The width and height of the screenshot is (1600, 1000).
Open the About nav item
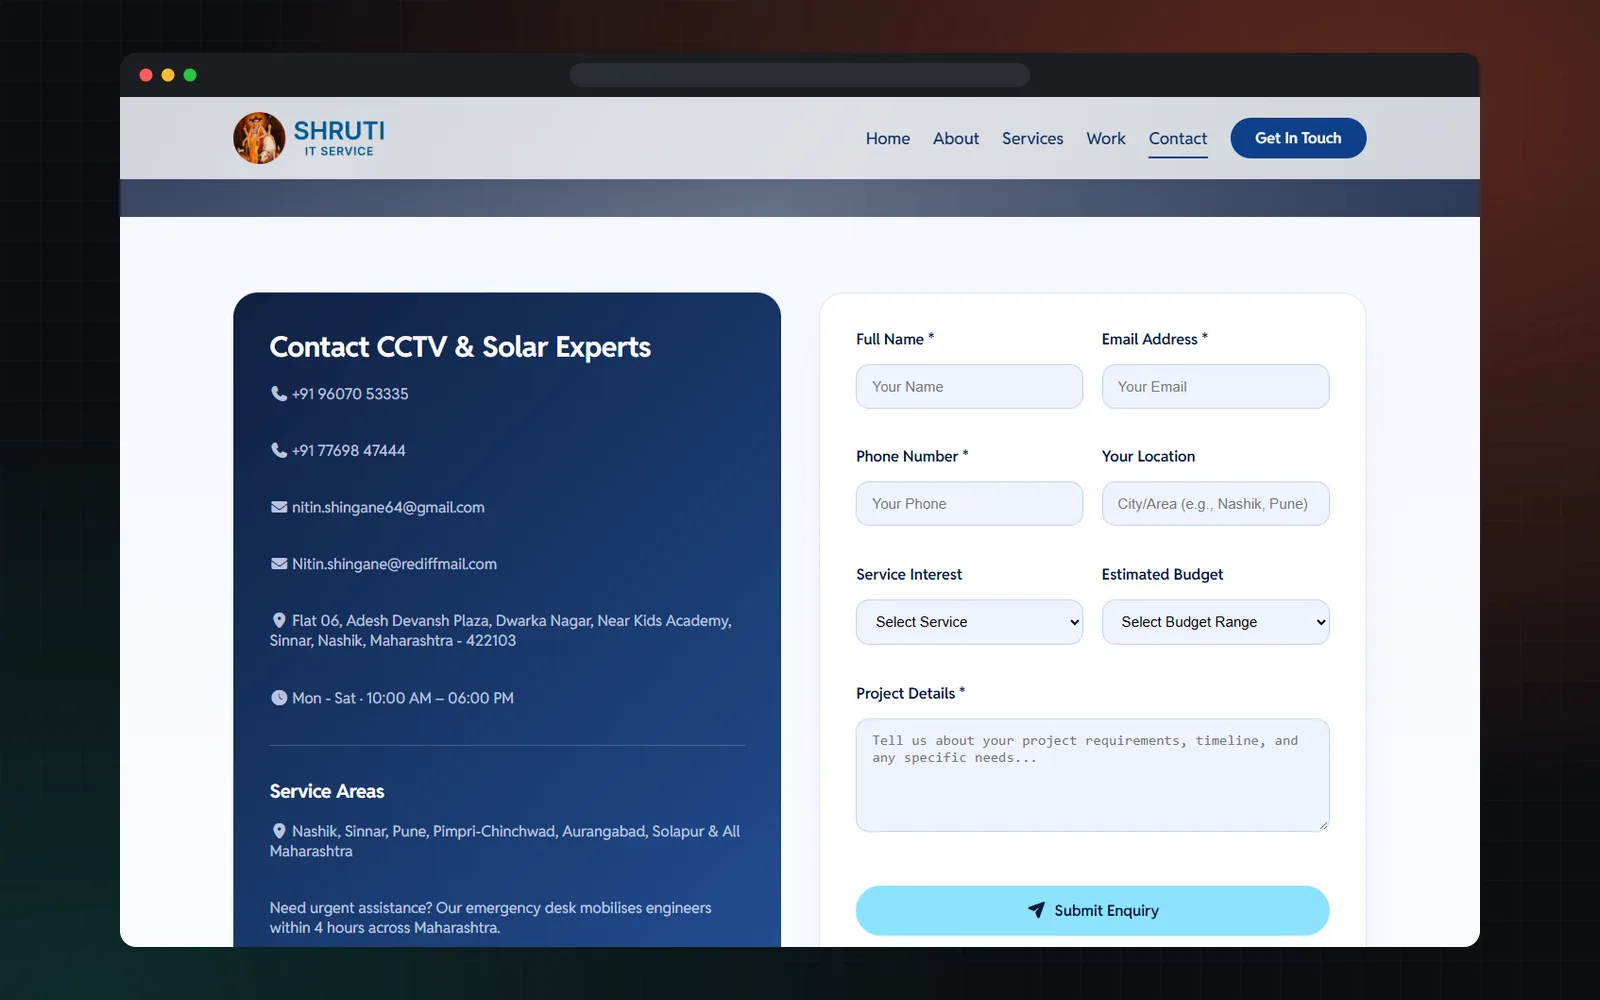coord(956,138)
